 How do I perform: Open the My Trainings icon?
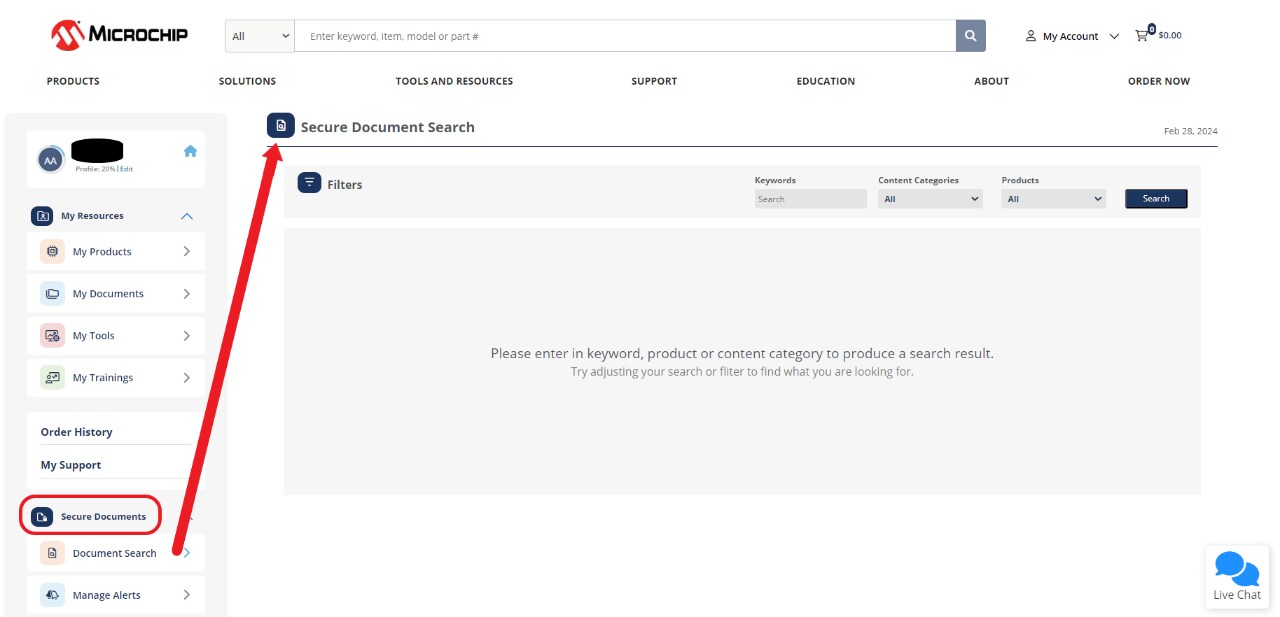pyautogui.click(x=52, y=377)
